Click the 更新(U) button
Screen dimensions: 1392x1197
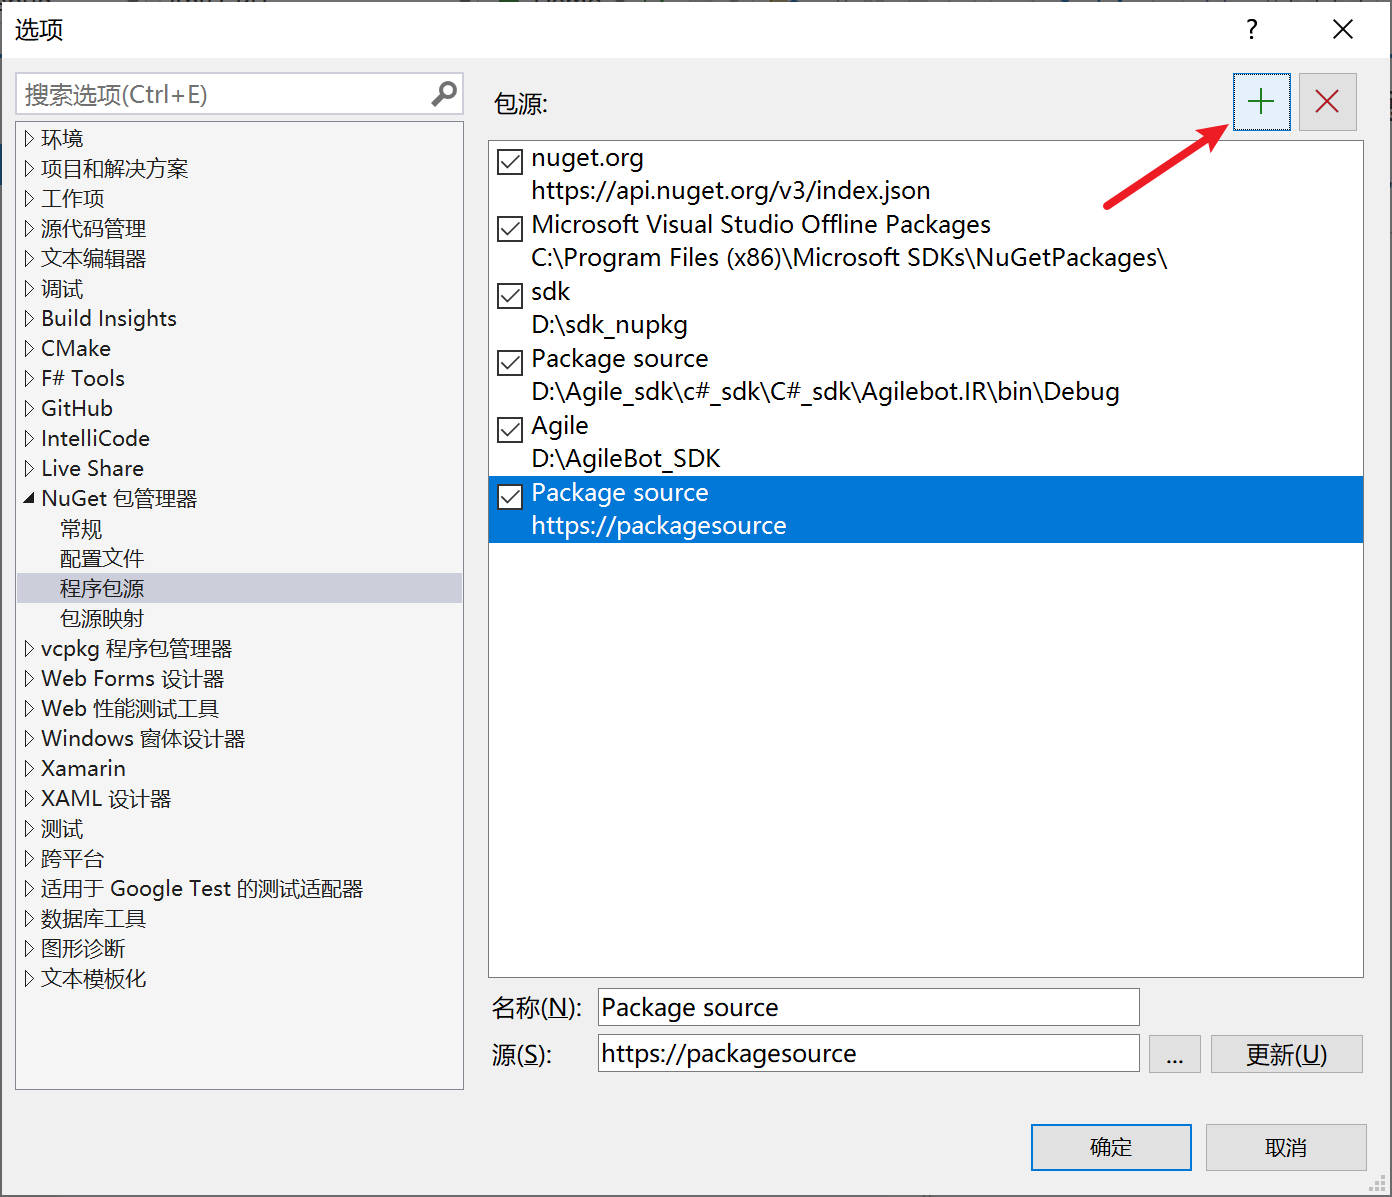coord(1286,1054)
